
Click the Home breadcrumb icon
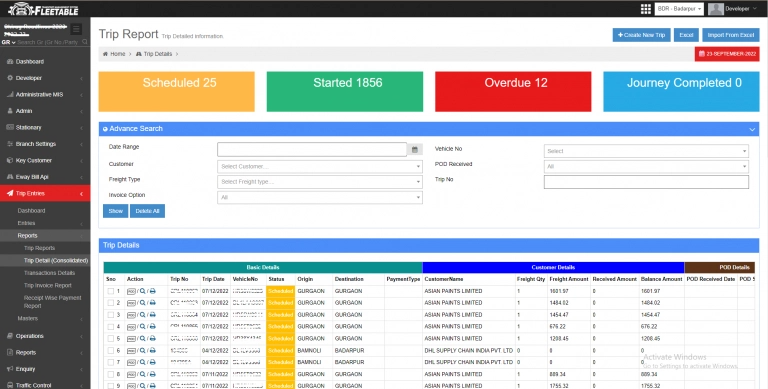click(105, 54)
